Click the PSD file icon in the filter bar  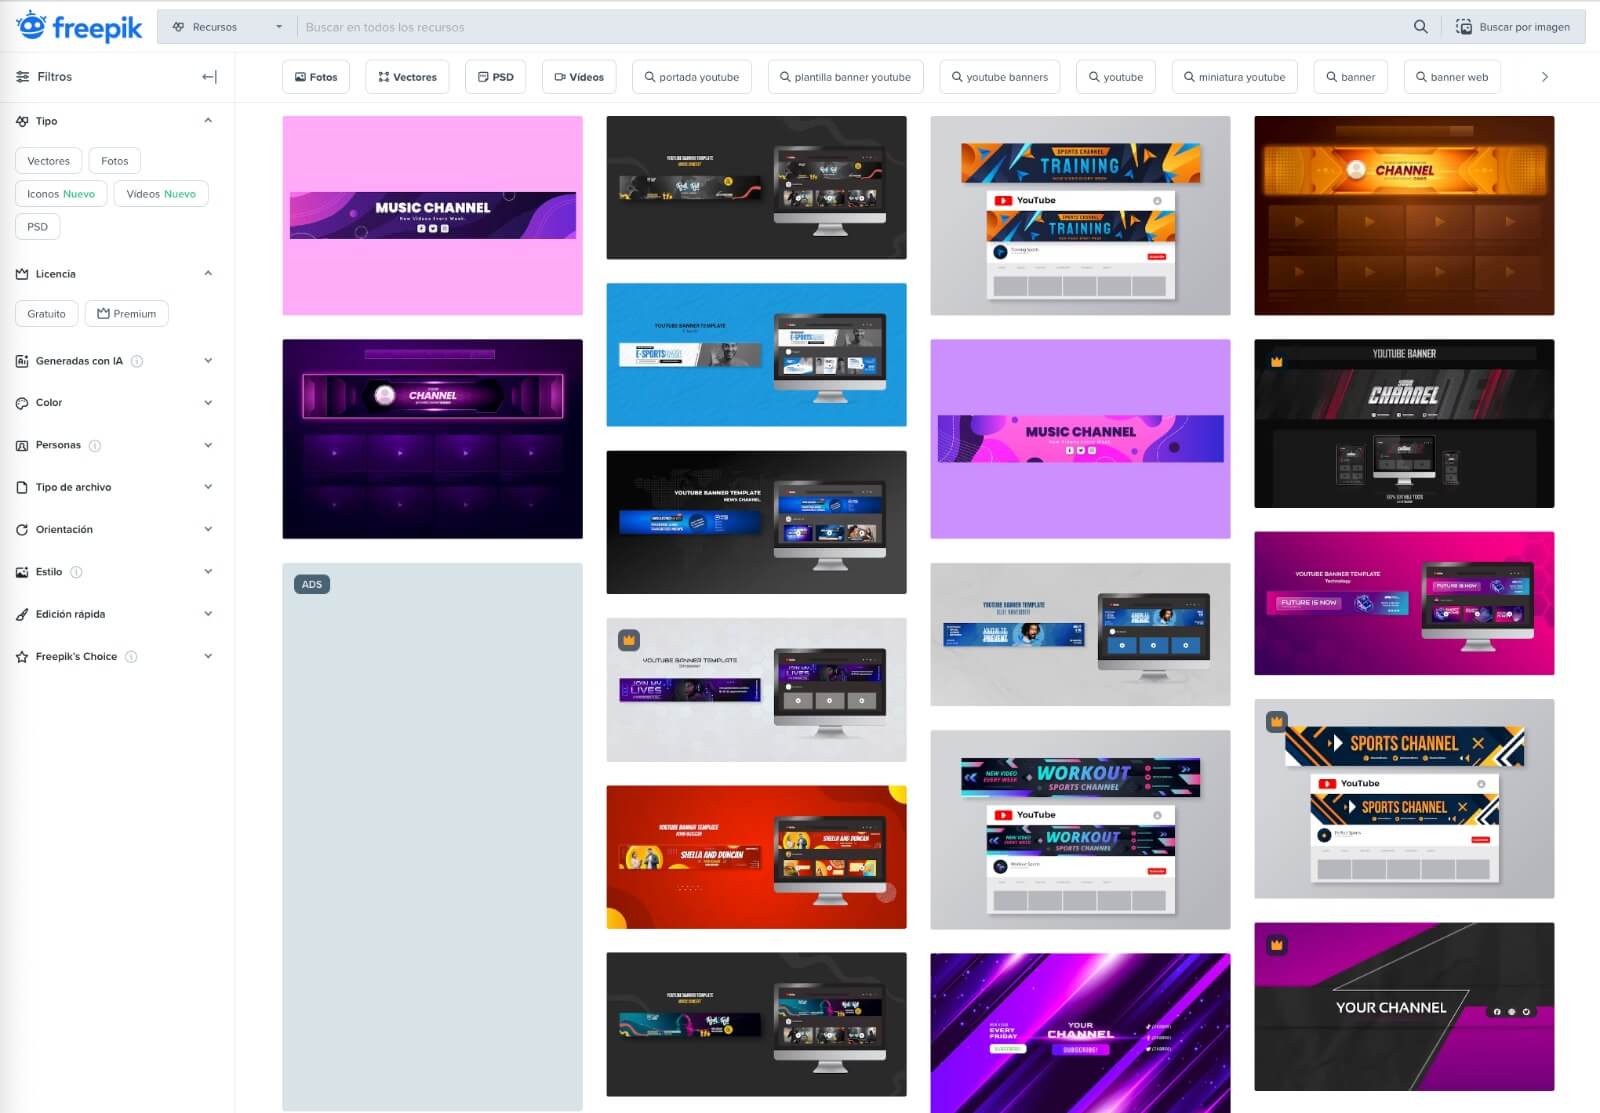(483, 76)
